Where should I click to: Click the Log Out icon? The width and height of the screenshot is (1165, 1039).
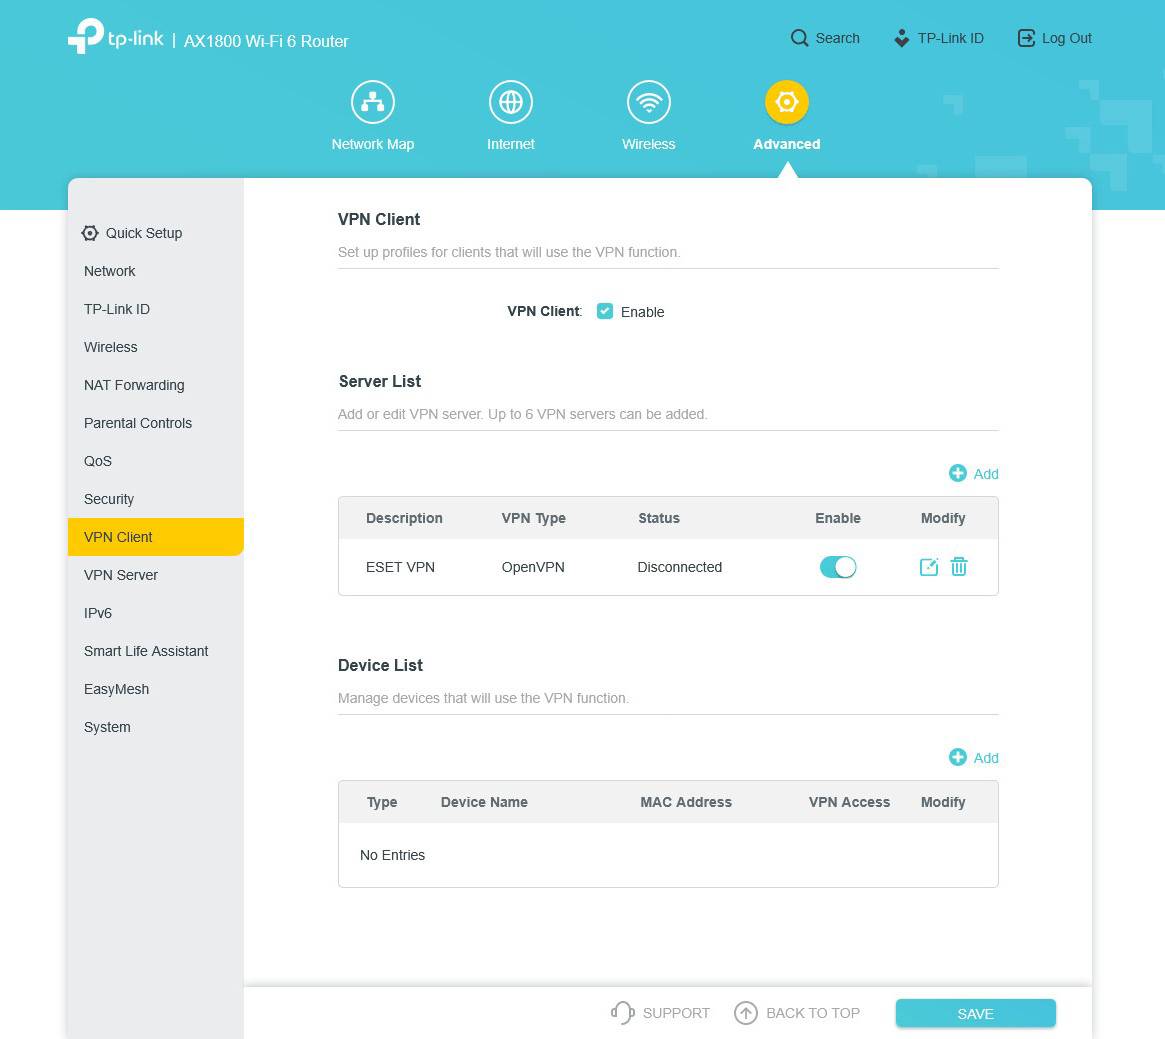[1026, 37]
